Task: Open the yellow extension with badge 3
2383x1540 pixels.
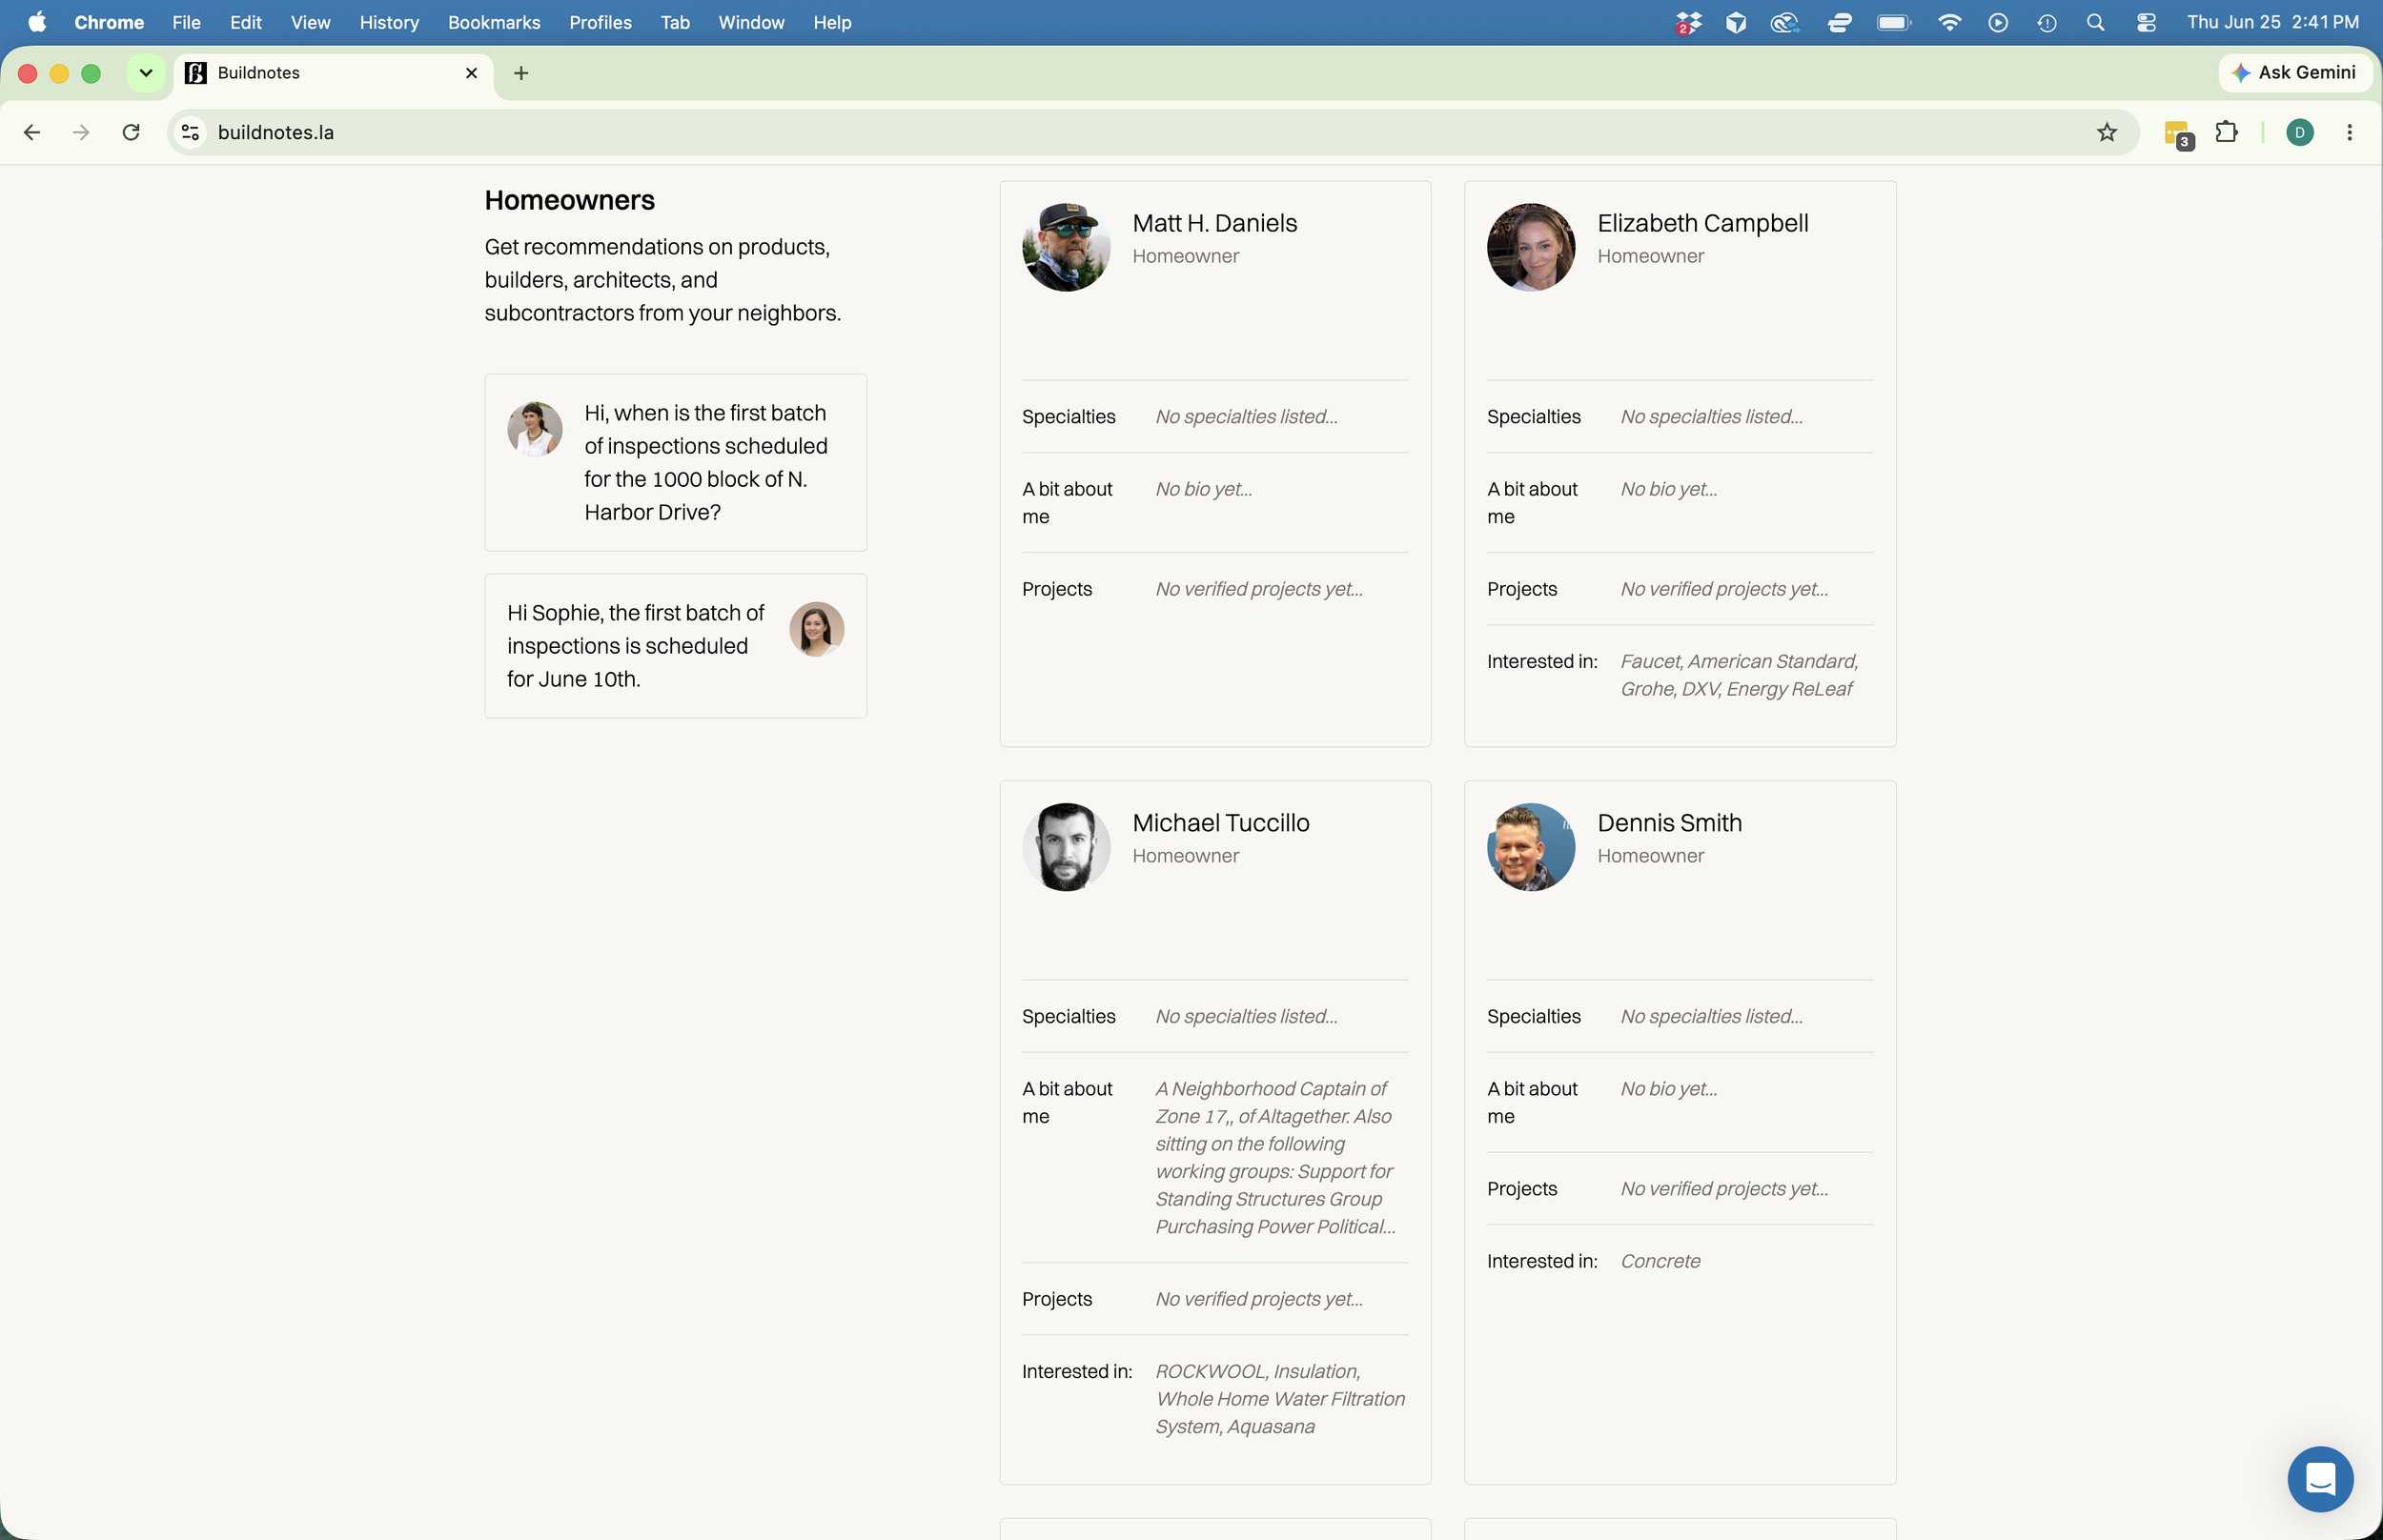Action: pos(2178,134)
